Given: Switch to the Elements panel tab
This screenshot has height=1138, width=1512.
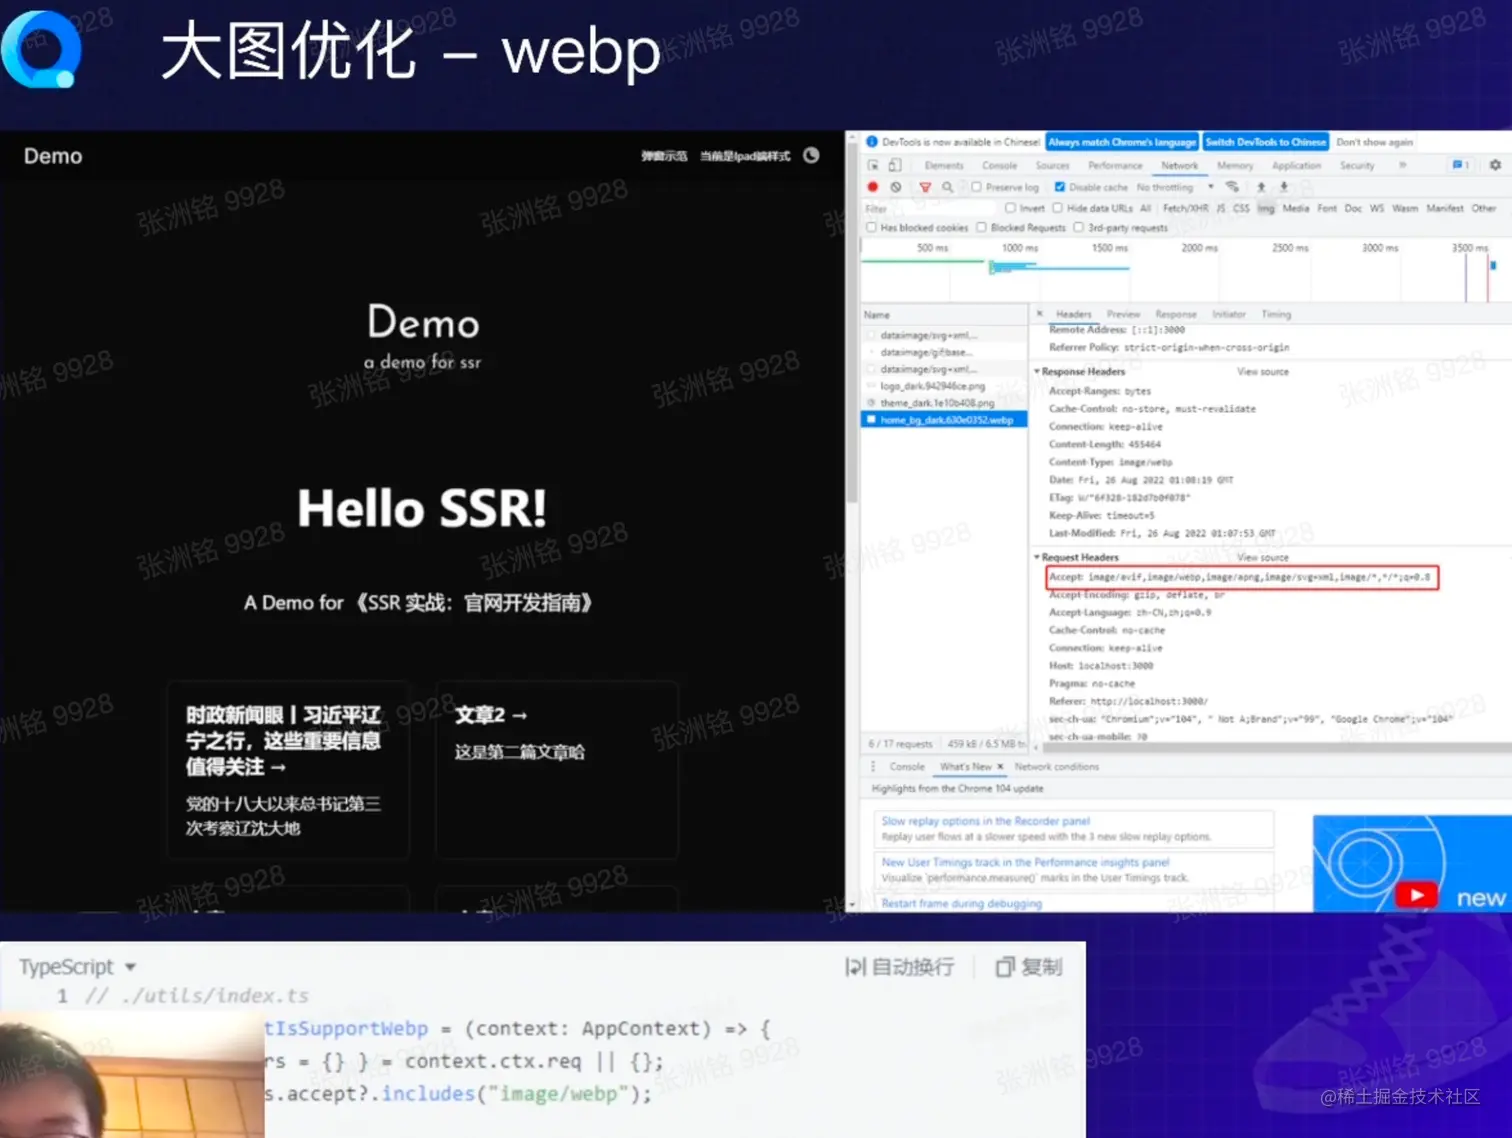Looking at the screenshot, I should (944, 165).
